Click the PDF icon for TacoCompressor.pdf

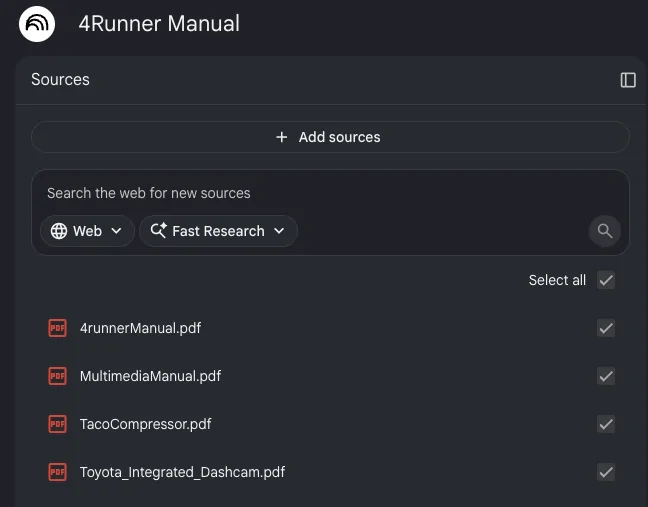57,424
